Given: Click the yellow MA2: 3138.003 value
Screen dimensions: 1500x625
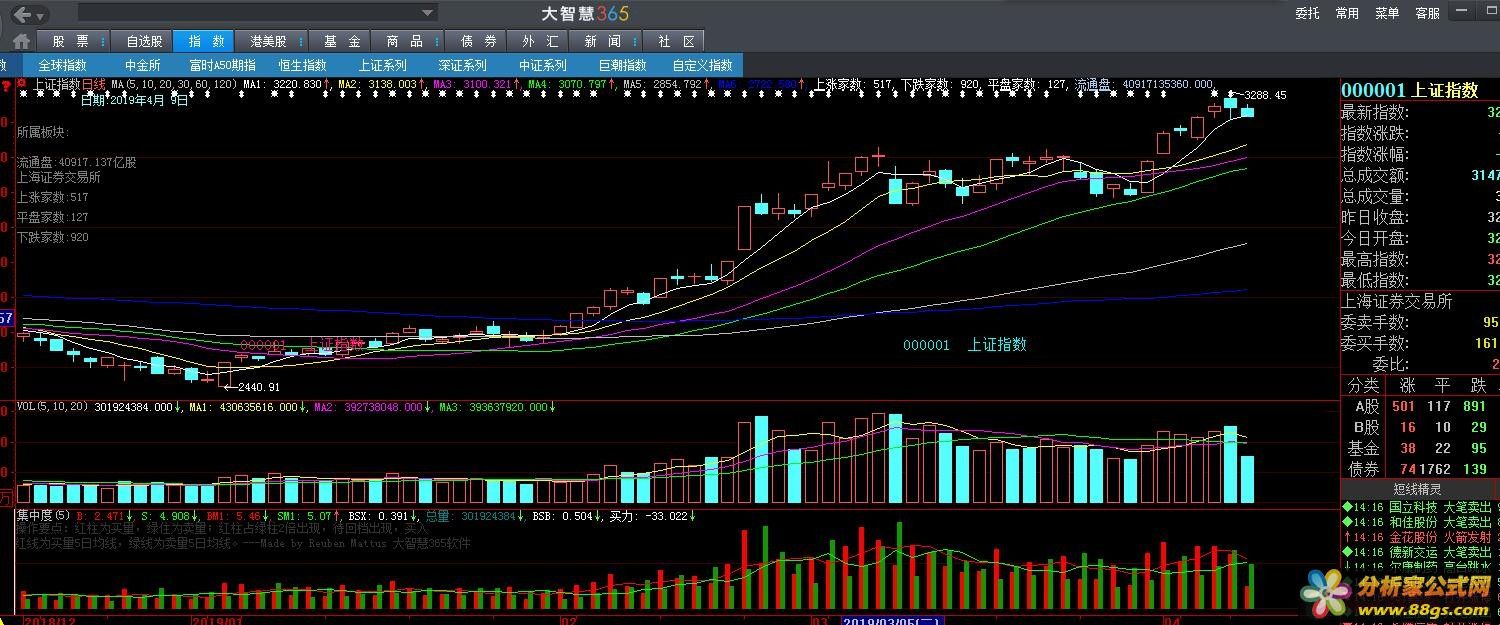Looking at the screenshot, I should [x=377, y=84].
